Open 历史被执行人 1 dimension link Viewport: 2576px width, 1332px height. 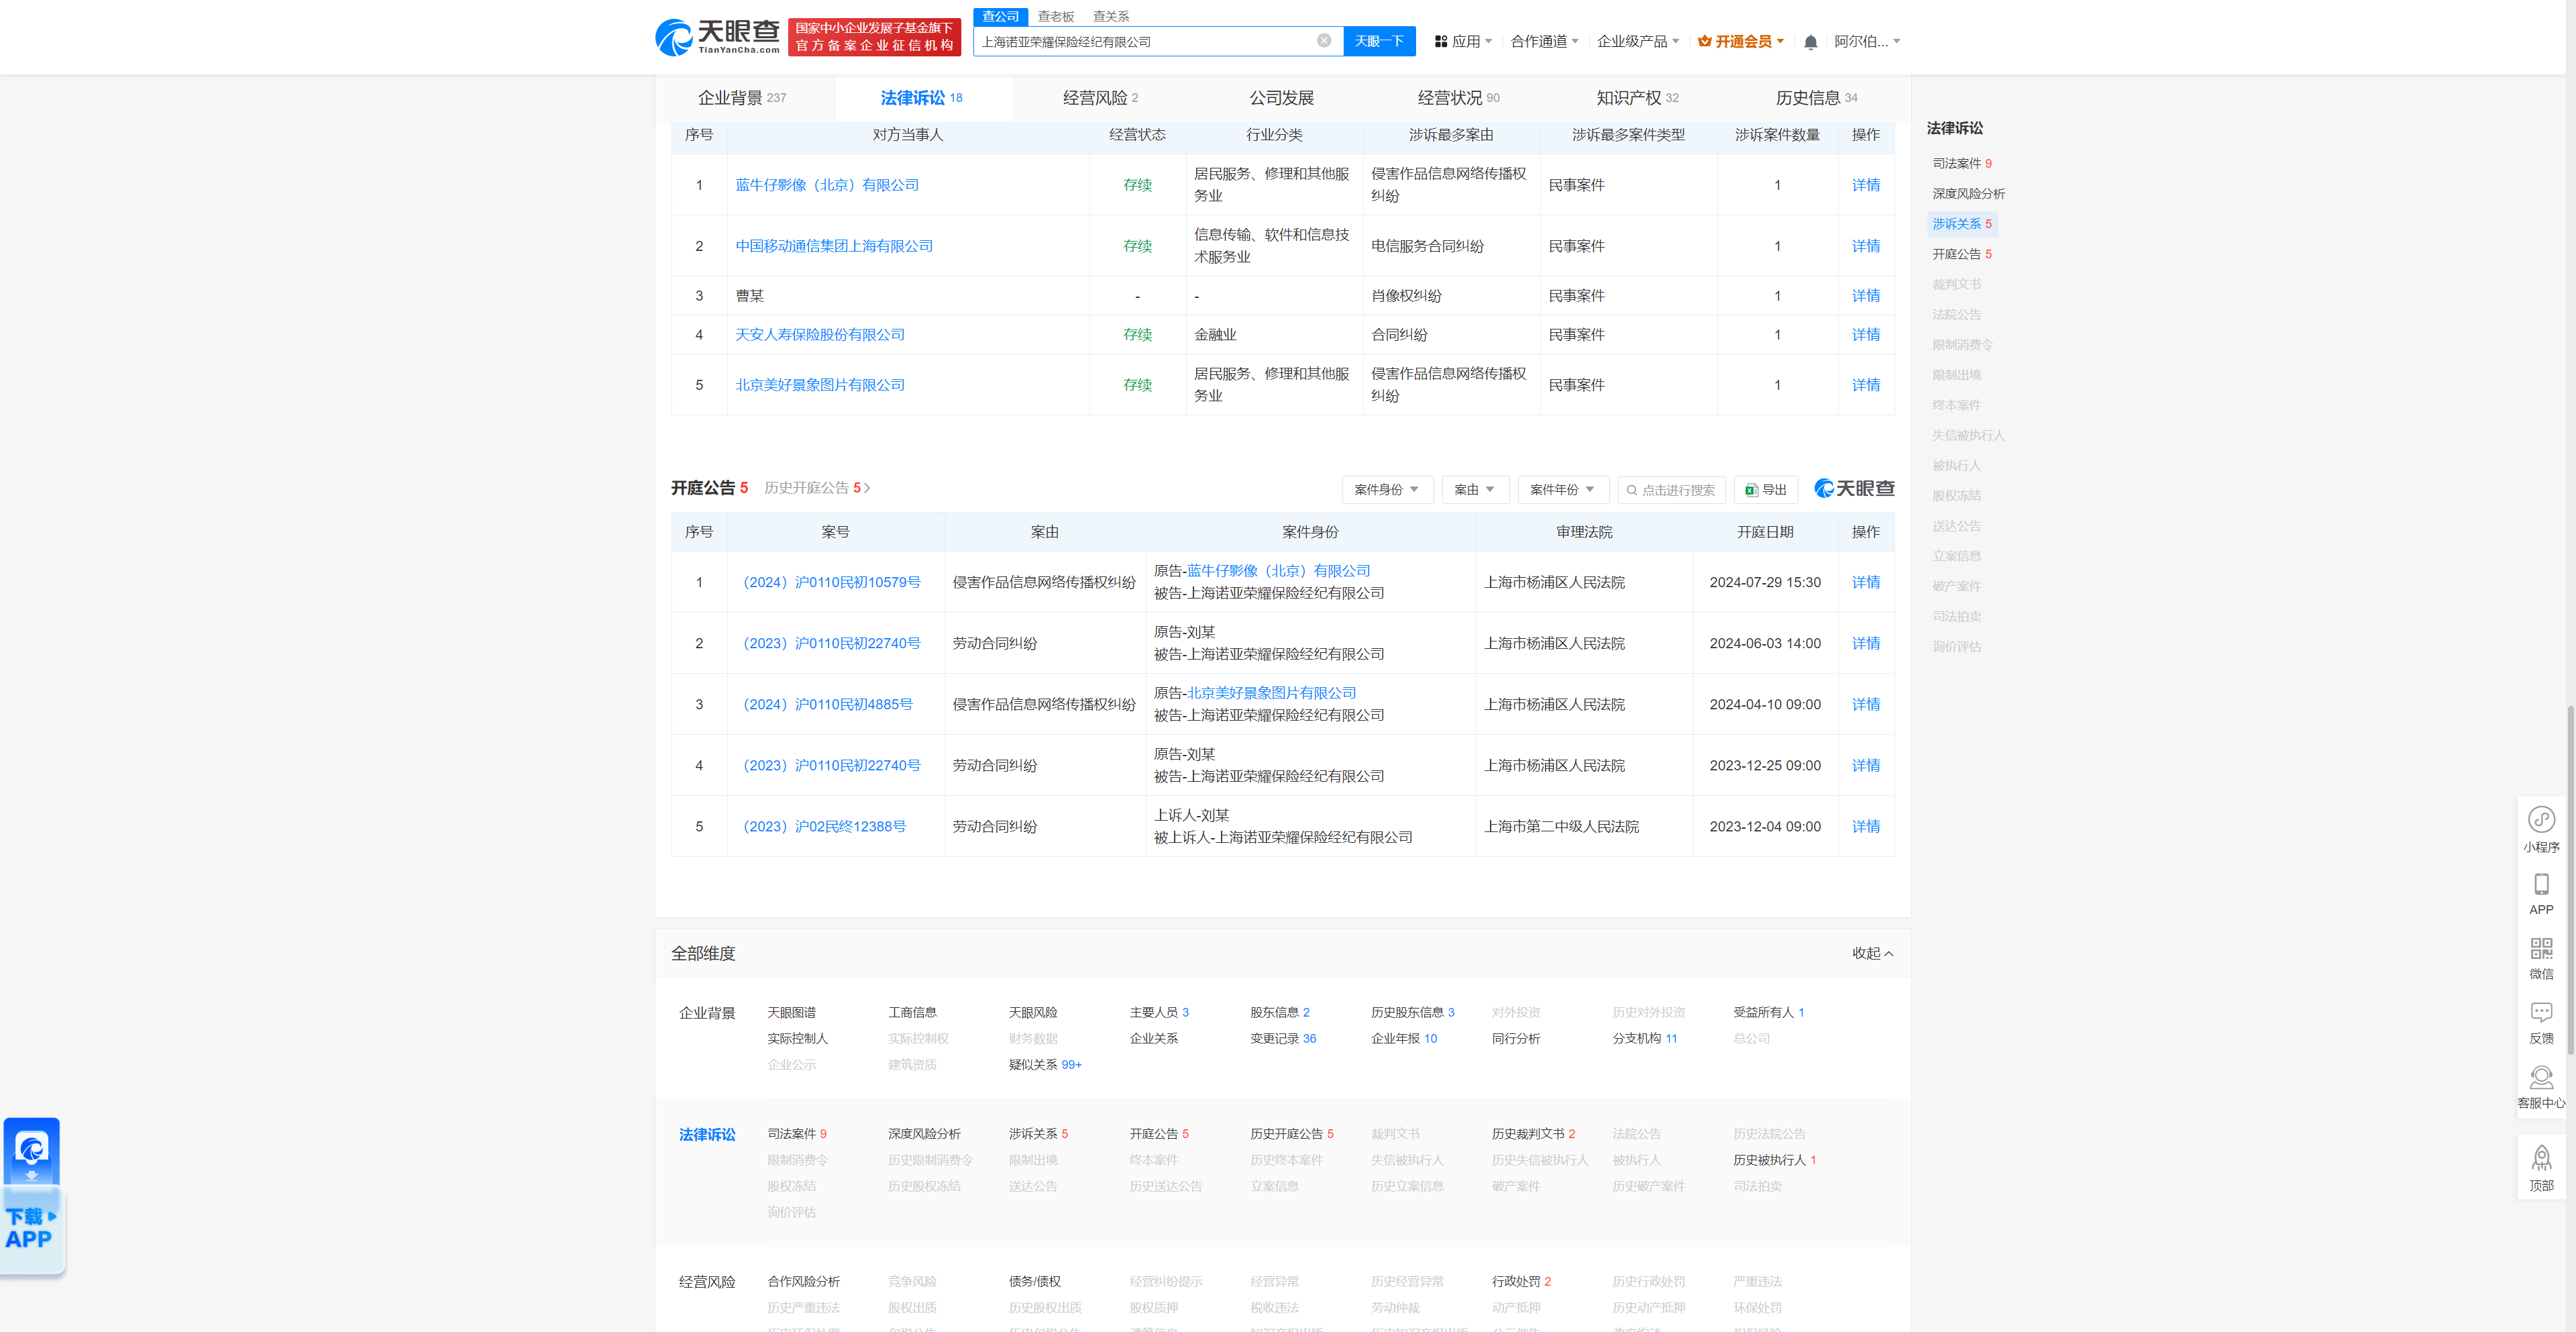[x=1774, y=1160]
